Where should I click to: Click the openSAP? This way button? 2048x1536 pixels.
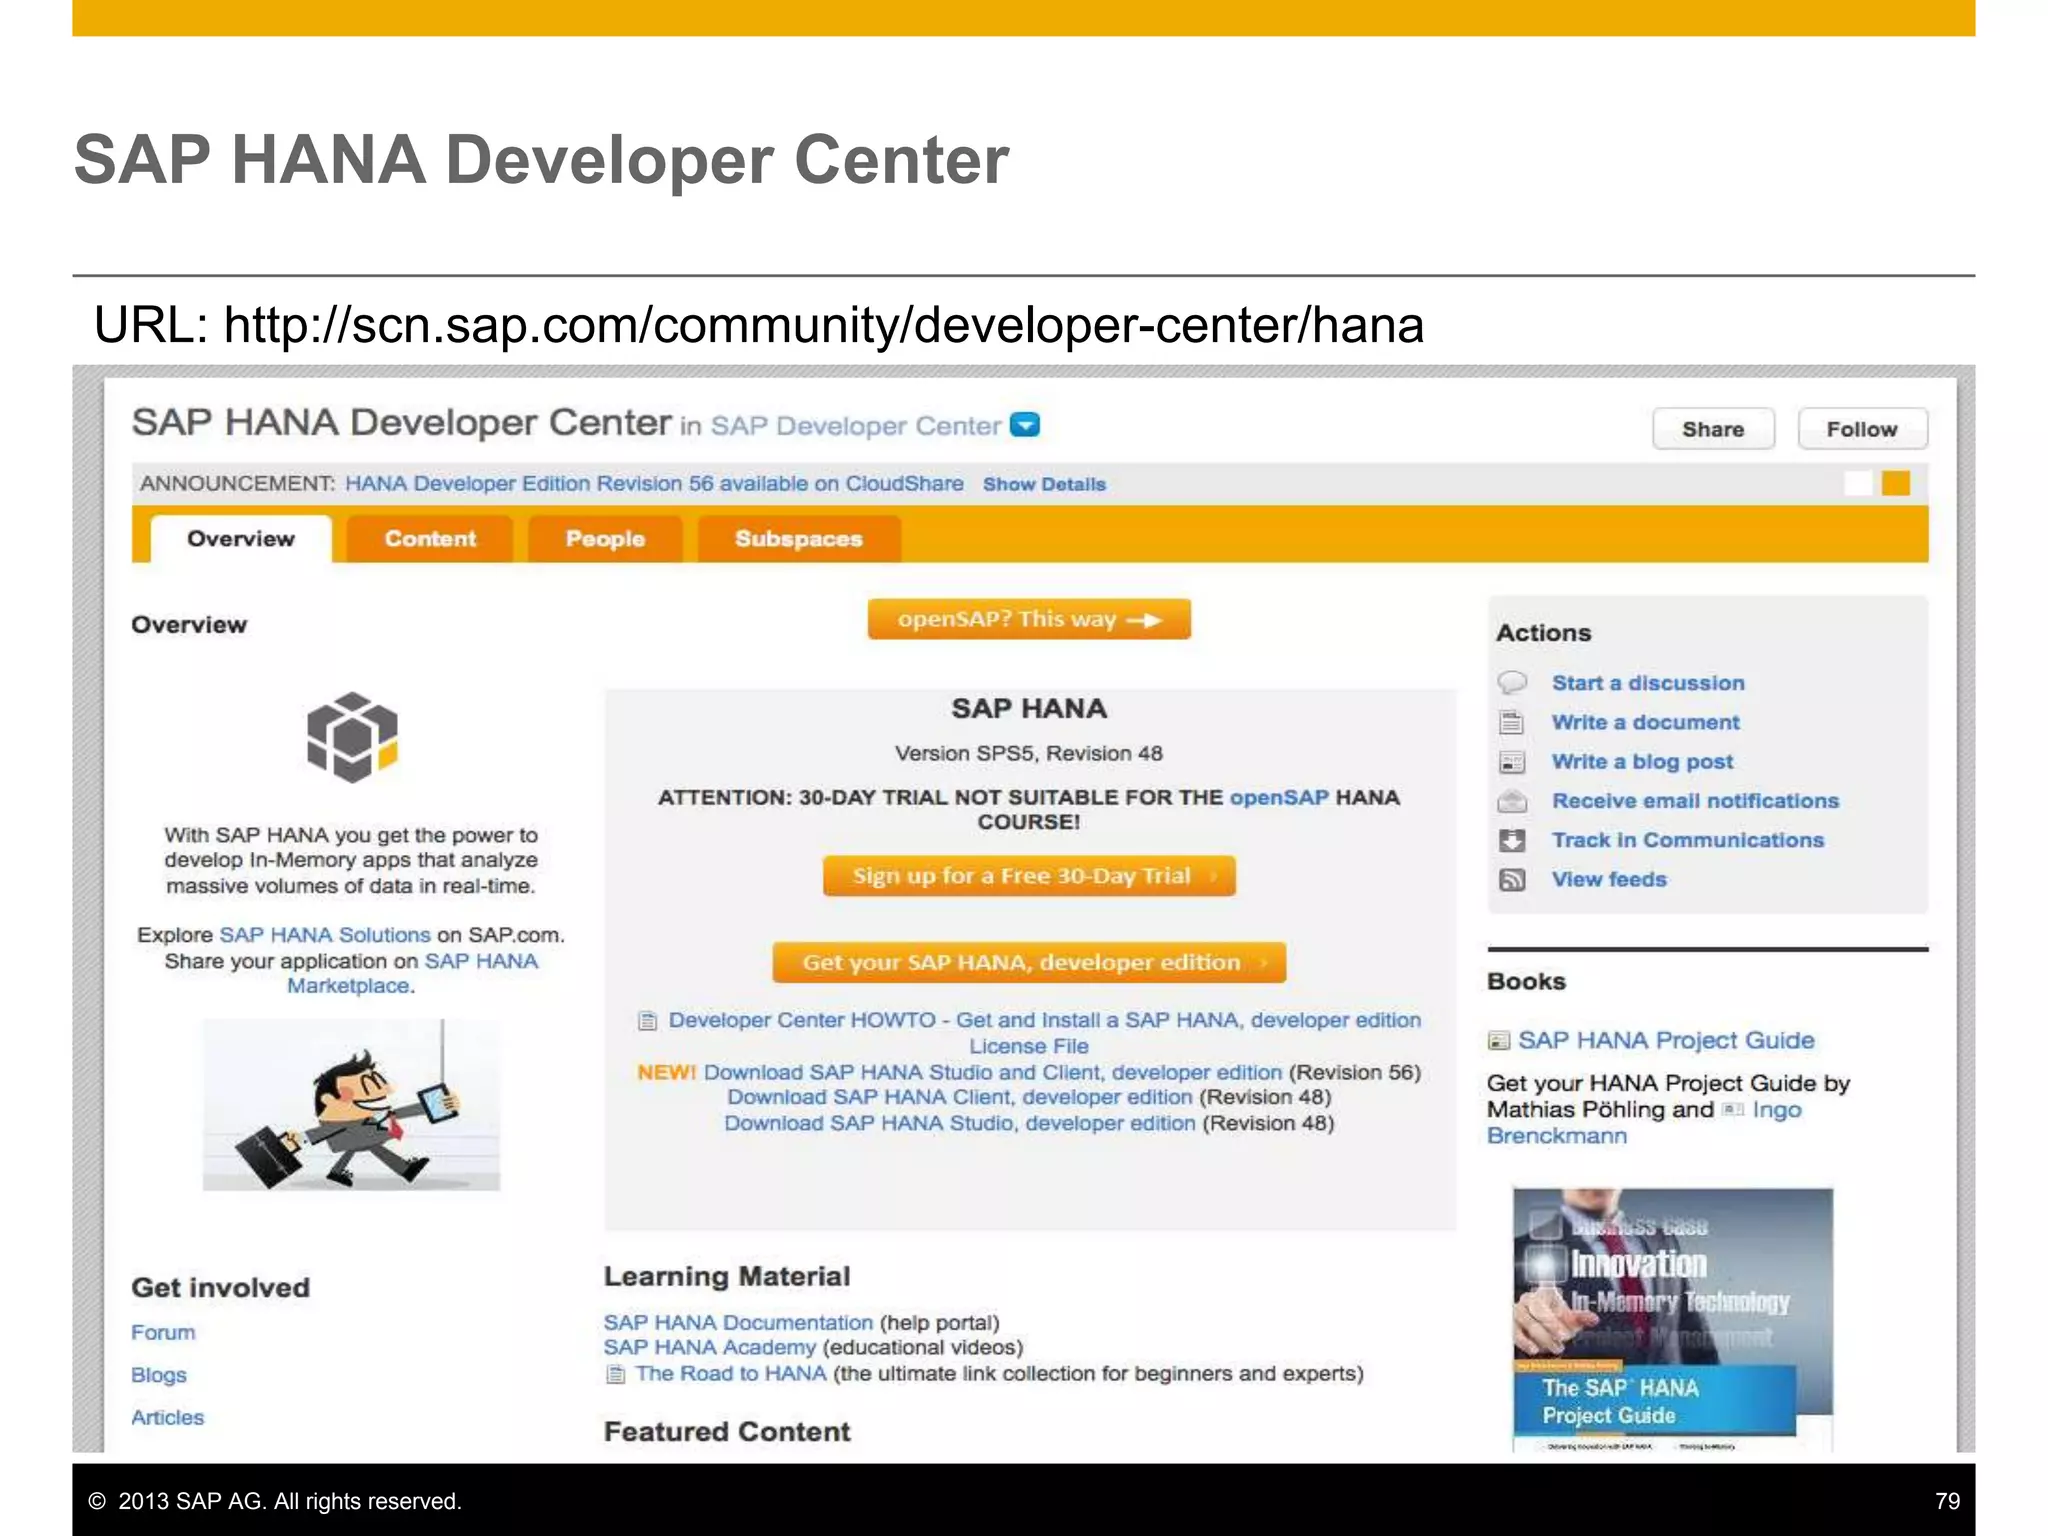pyautogui.click(x=1029, y=619)
